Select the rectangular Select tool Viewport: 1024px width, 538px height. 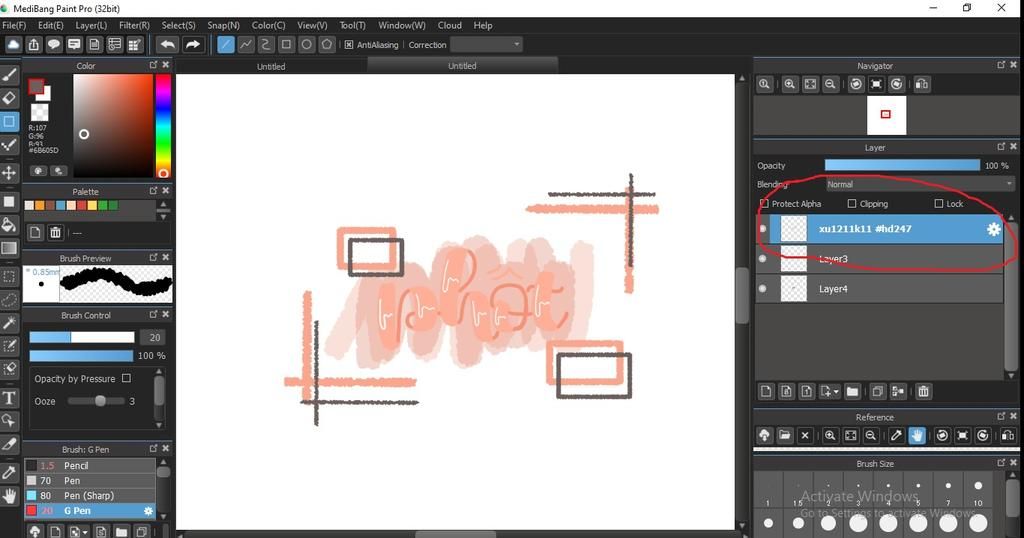9,276
